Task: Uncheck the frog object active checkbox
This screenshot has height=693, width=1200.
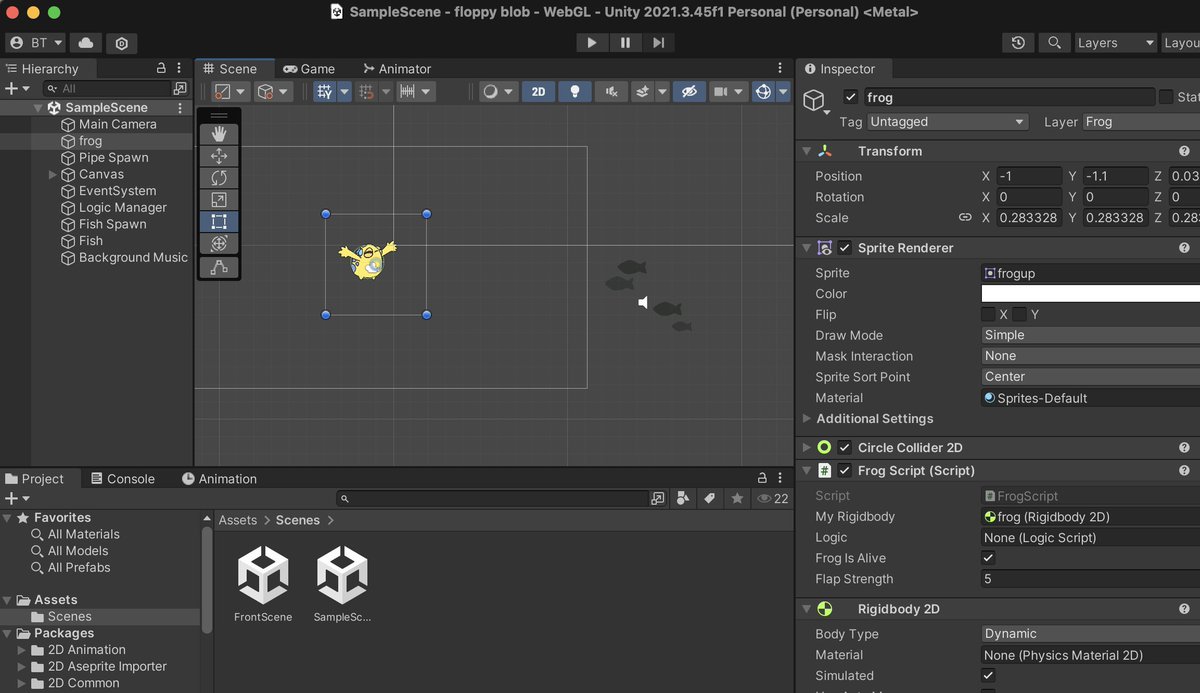Action: pos(851,97)
